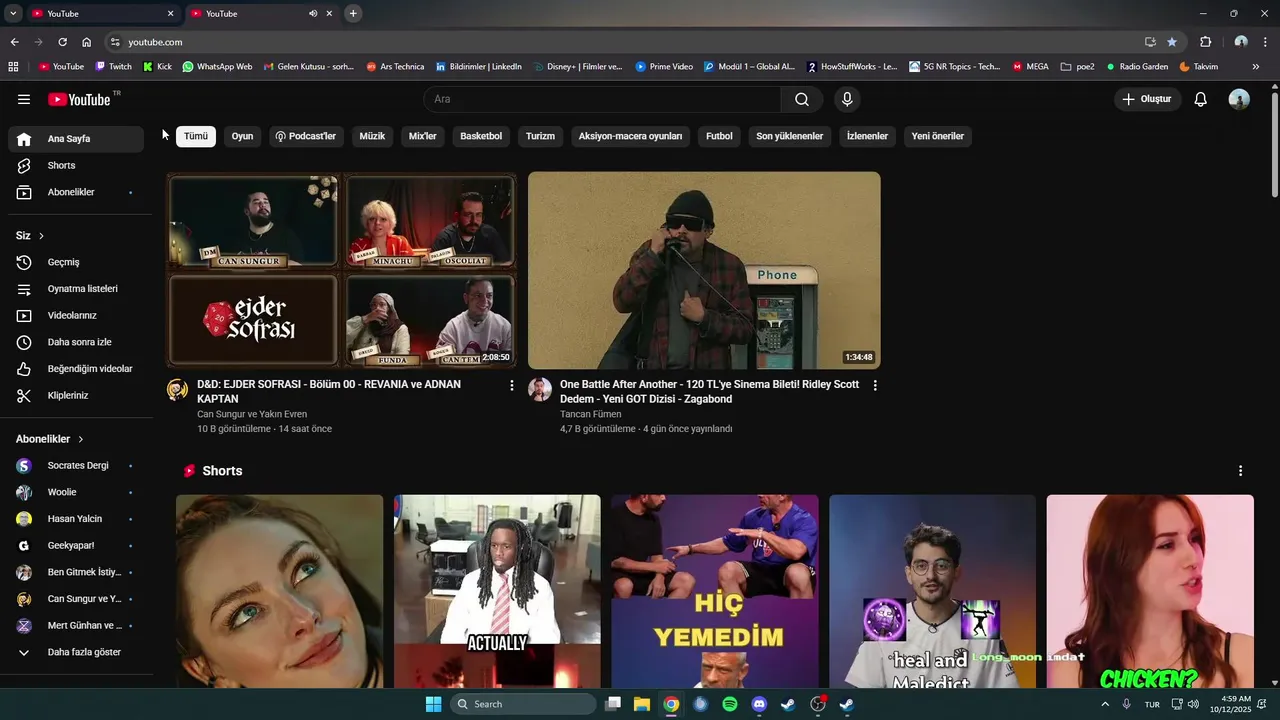Open Daha sonra izle list

point(76,342)
